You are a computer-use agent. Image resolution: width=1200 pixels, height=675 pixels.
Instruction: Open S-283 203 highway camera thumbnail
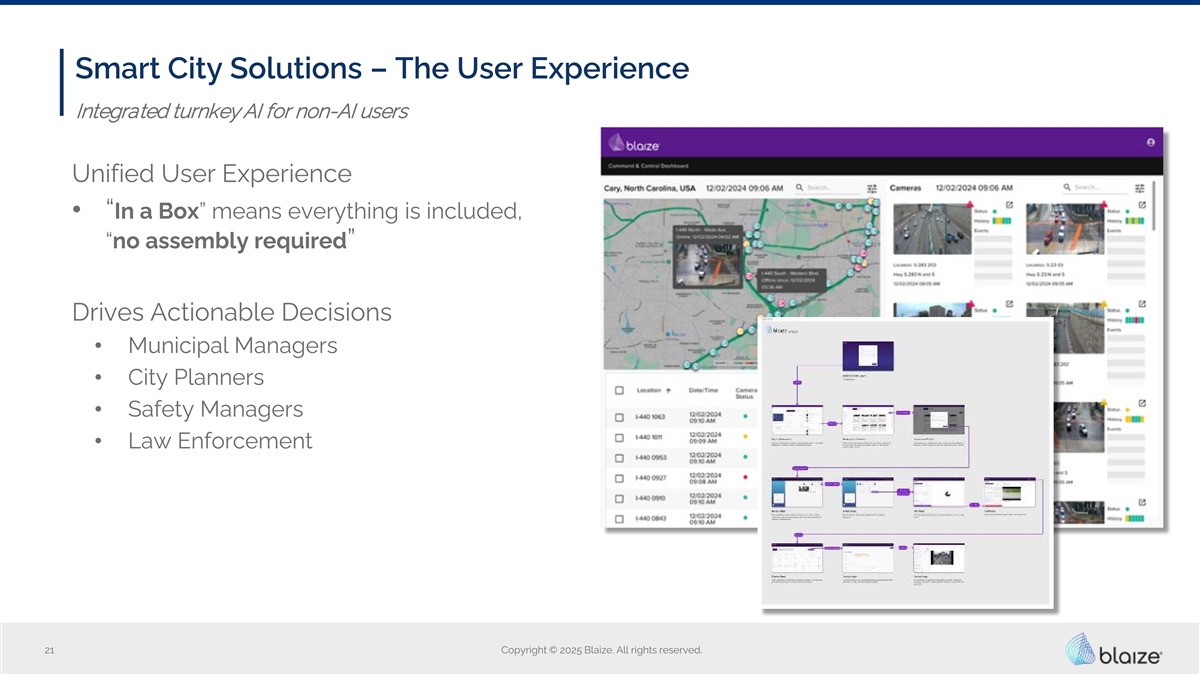click(x=932, y=229)
